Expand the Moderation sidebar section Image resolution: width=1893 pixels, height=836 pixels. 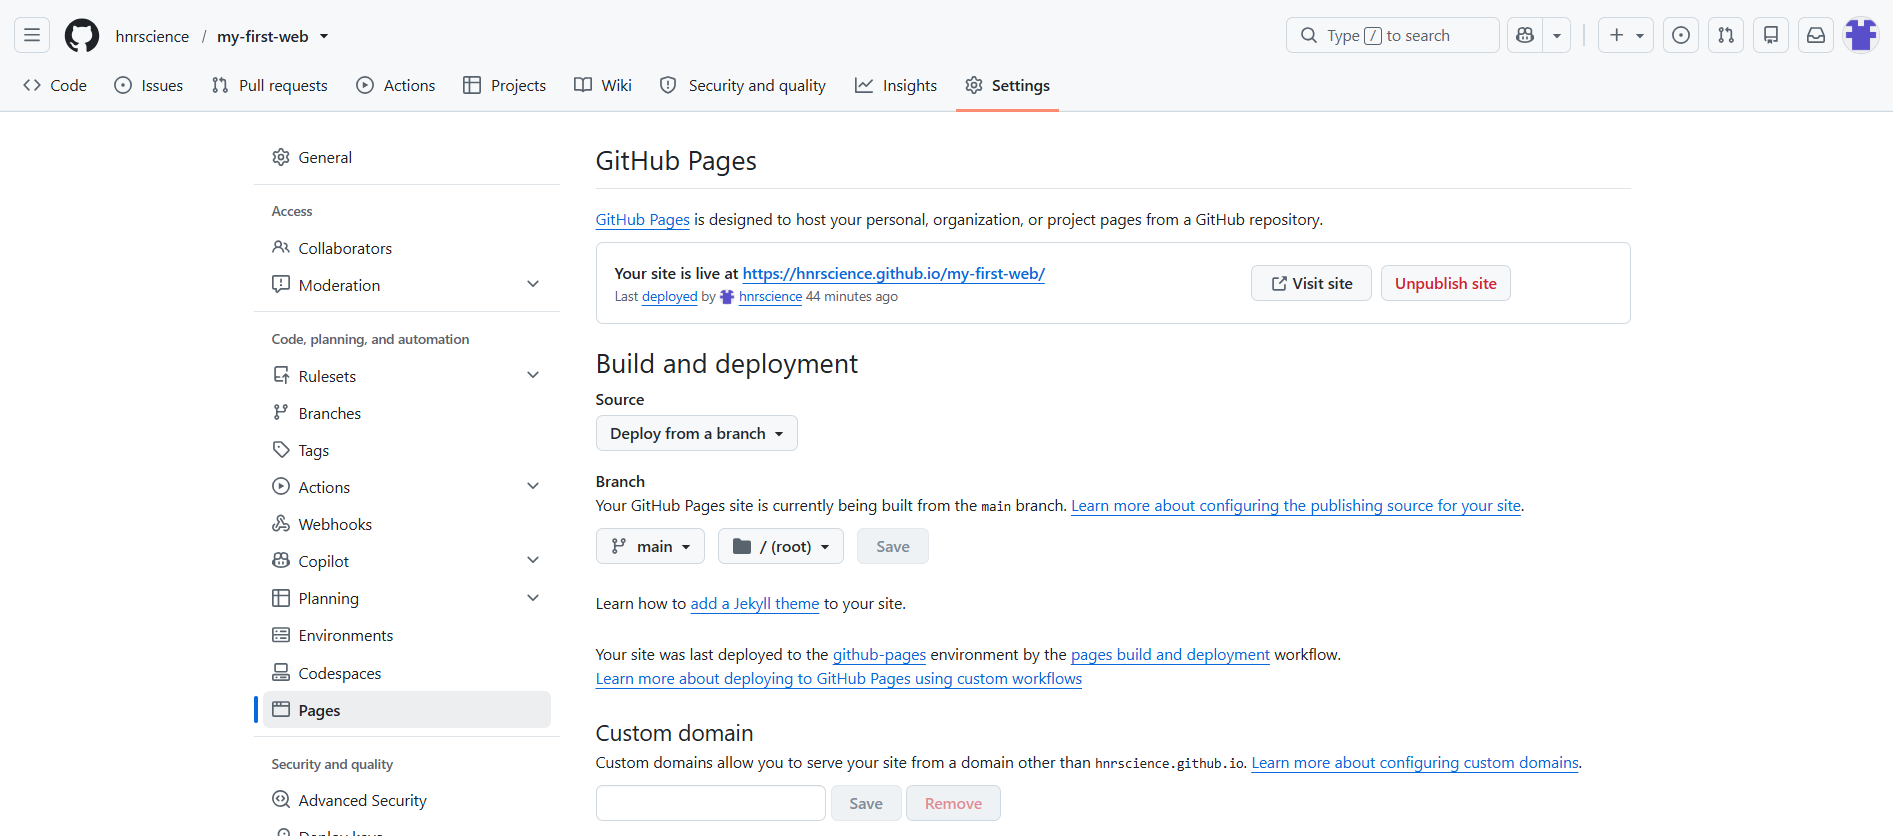click(x=533, y=285)
